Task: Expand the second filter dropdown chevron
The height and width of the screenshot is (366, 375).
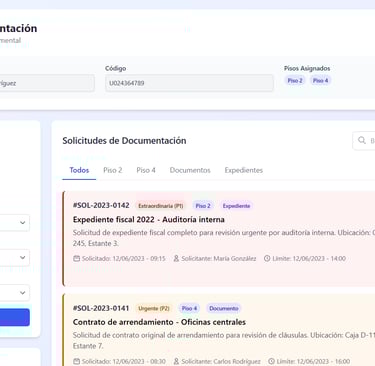Action: pos(22,257)
